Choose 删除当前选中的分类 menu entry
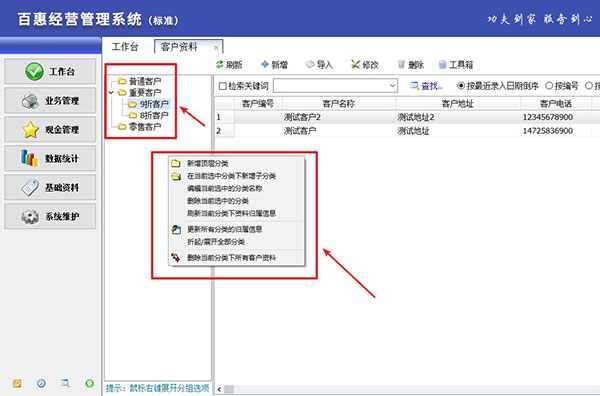 (237, 201)
